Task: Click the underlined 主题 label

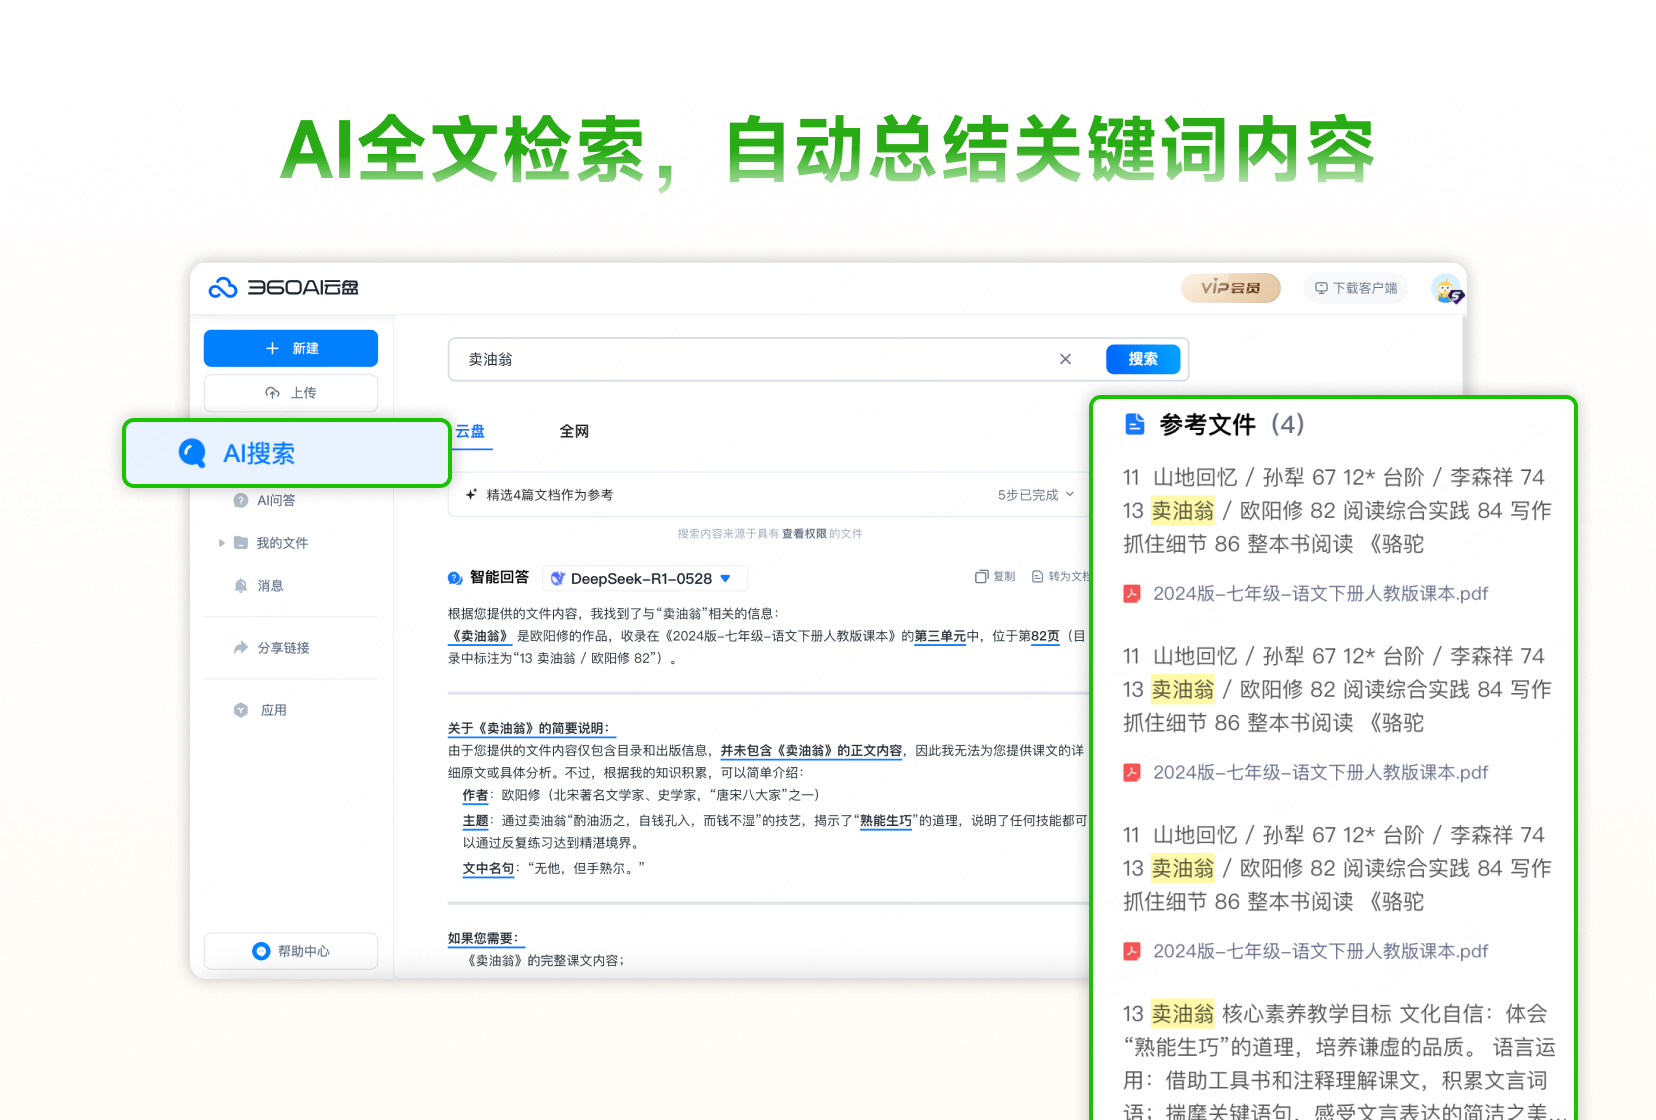Action: coord(475,821)
